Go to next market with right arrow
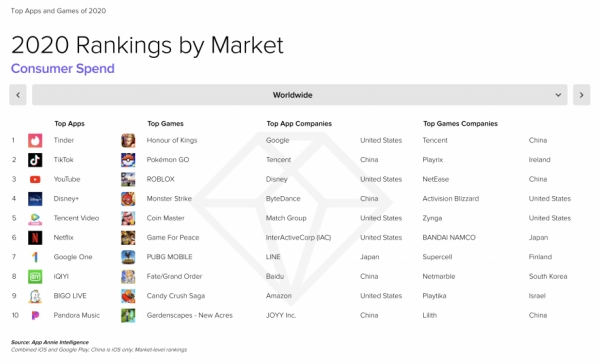The height and width of the screenshot is (364, 600). [581, 95]
